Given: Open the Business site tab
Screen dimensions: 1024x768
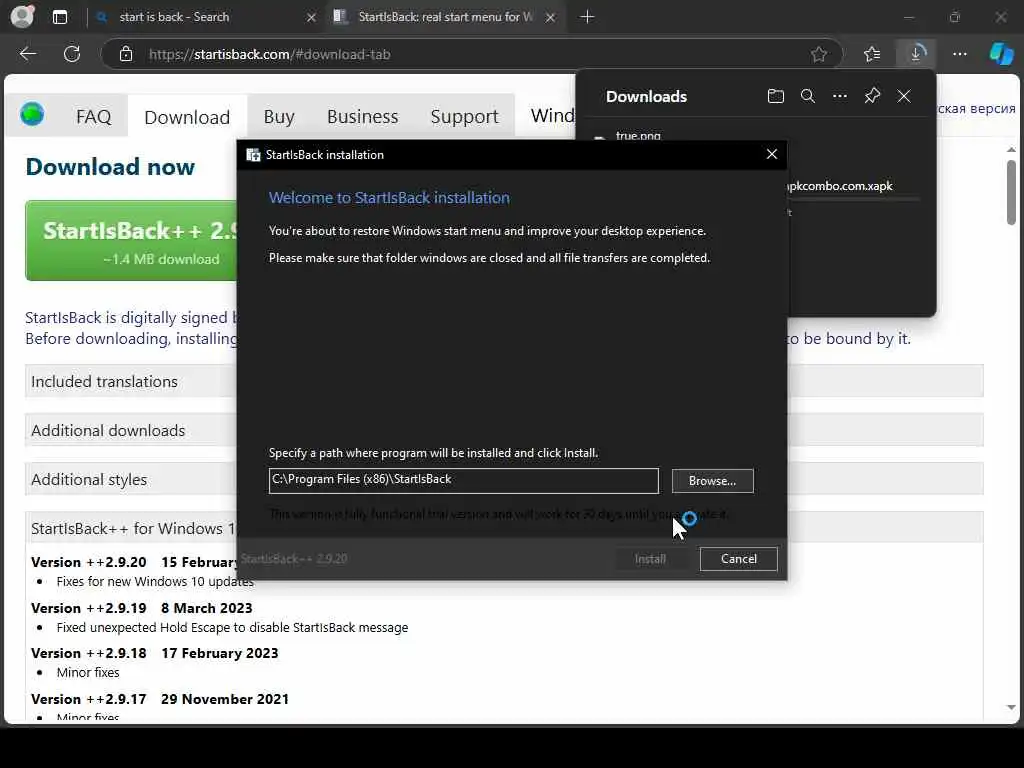Looking at the screenshot, I should coord(362,116).
